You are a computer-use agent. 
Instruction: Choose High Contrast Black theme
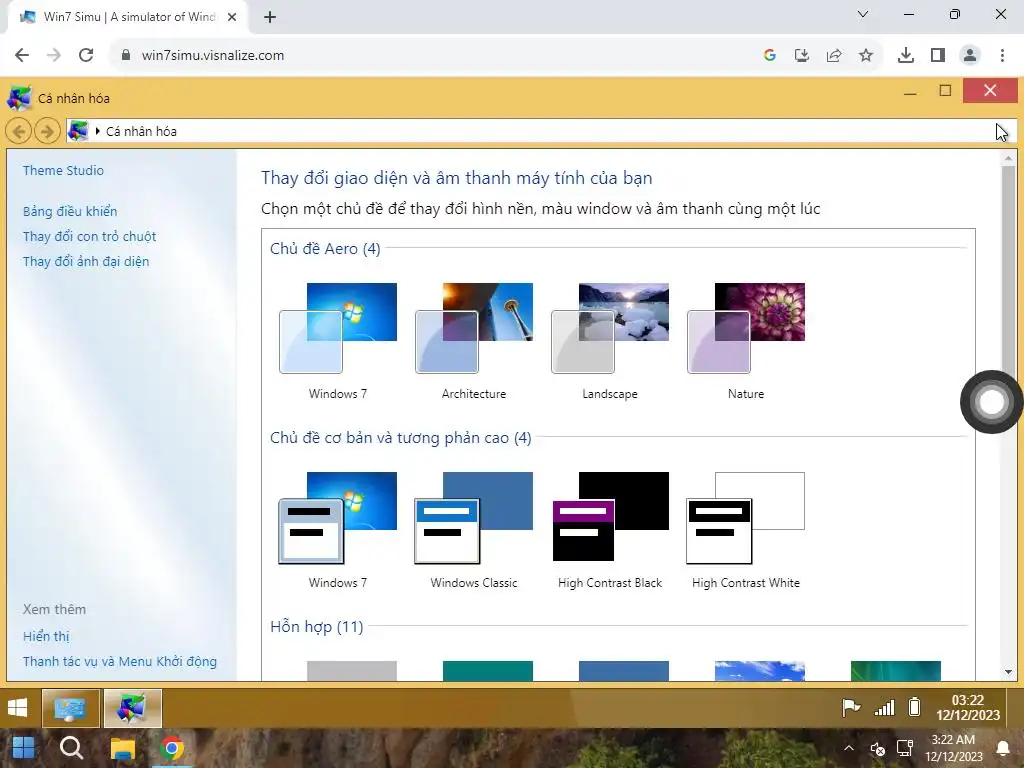610,530
